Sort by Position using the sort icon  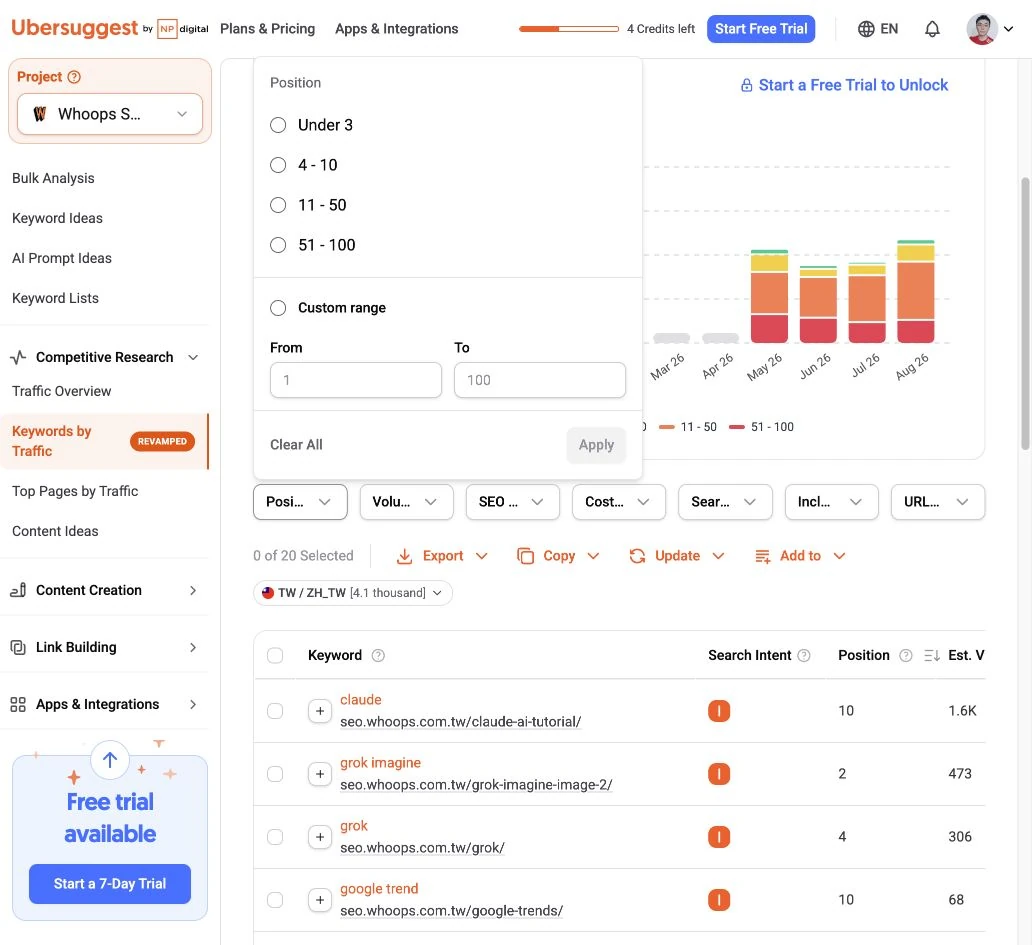point(931,655)
